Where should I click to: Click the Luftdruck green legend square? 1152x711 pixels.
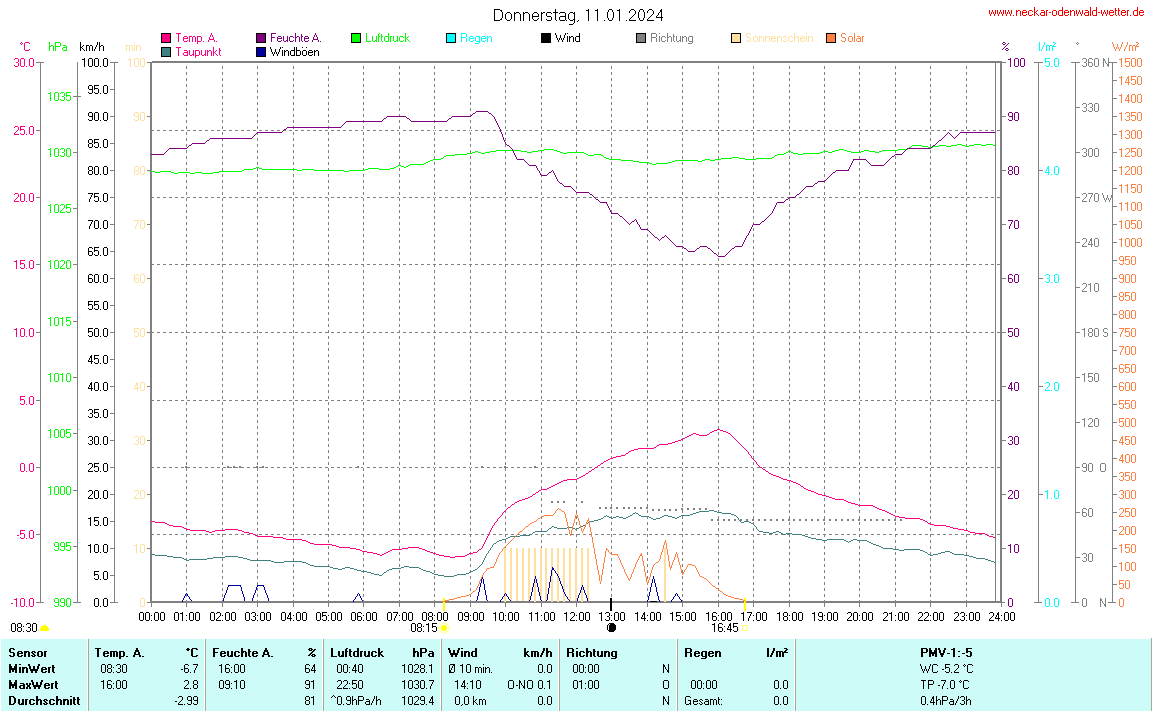point(356,38)
